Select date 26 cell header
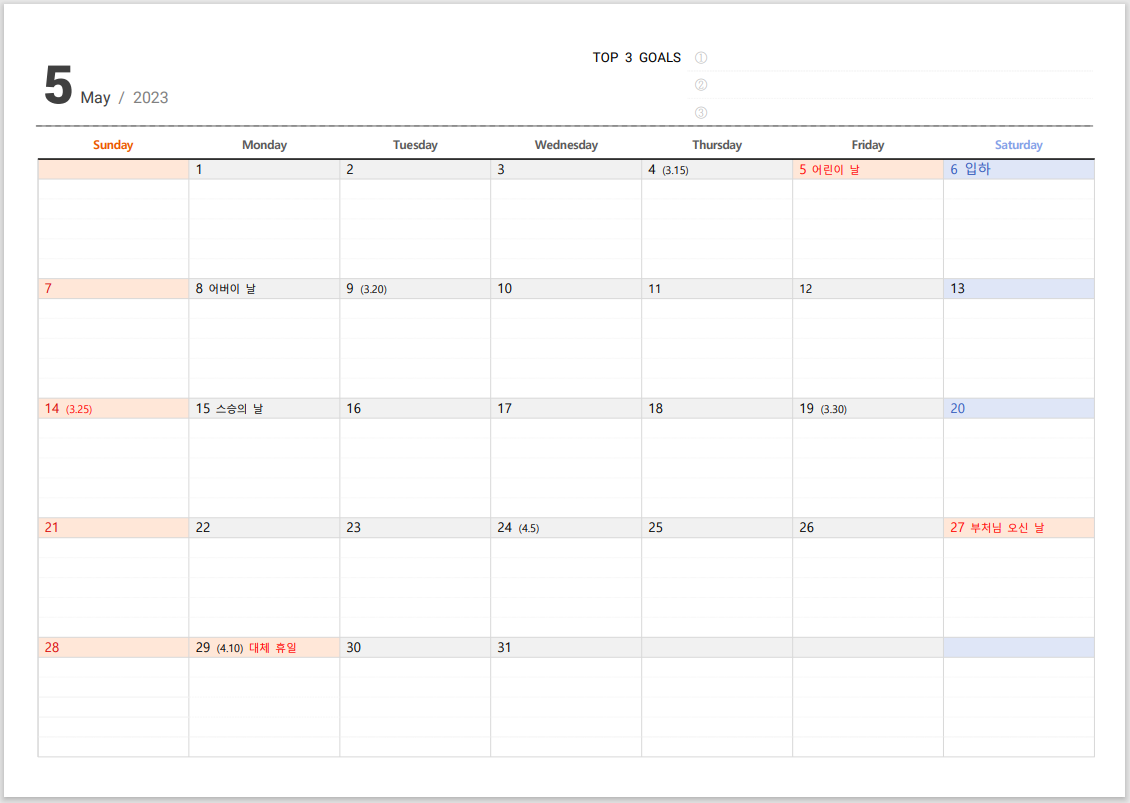 coord(868,528)
